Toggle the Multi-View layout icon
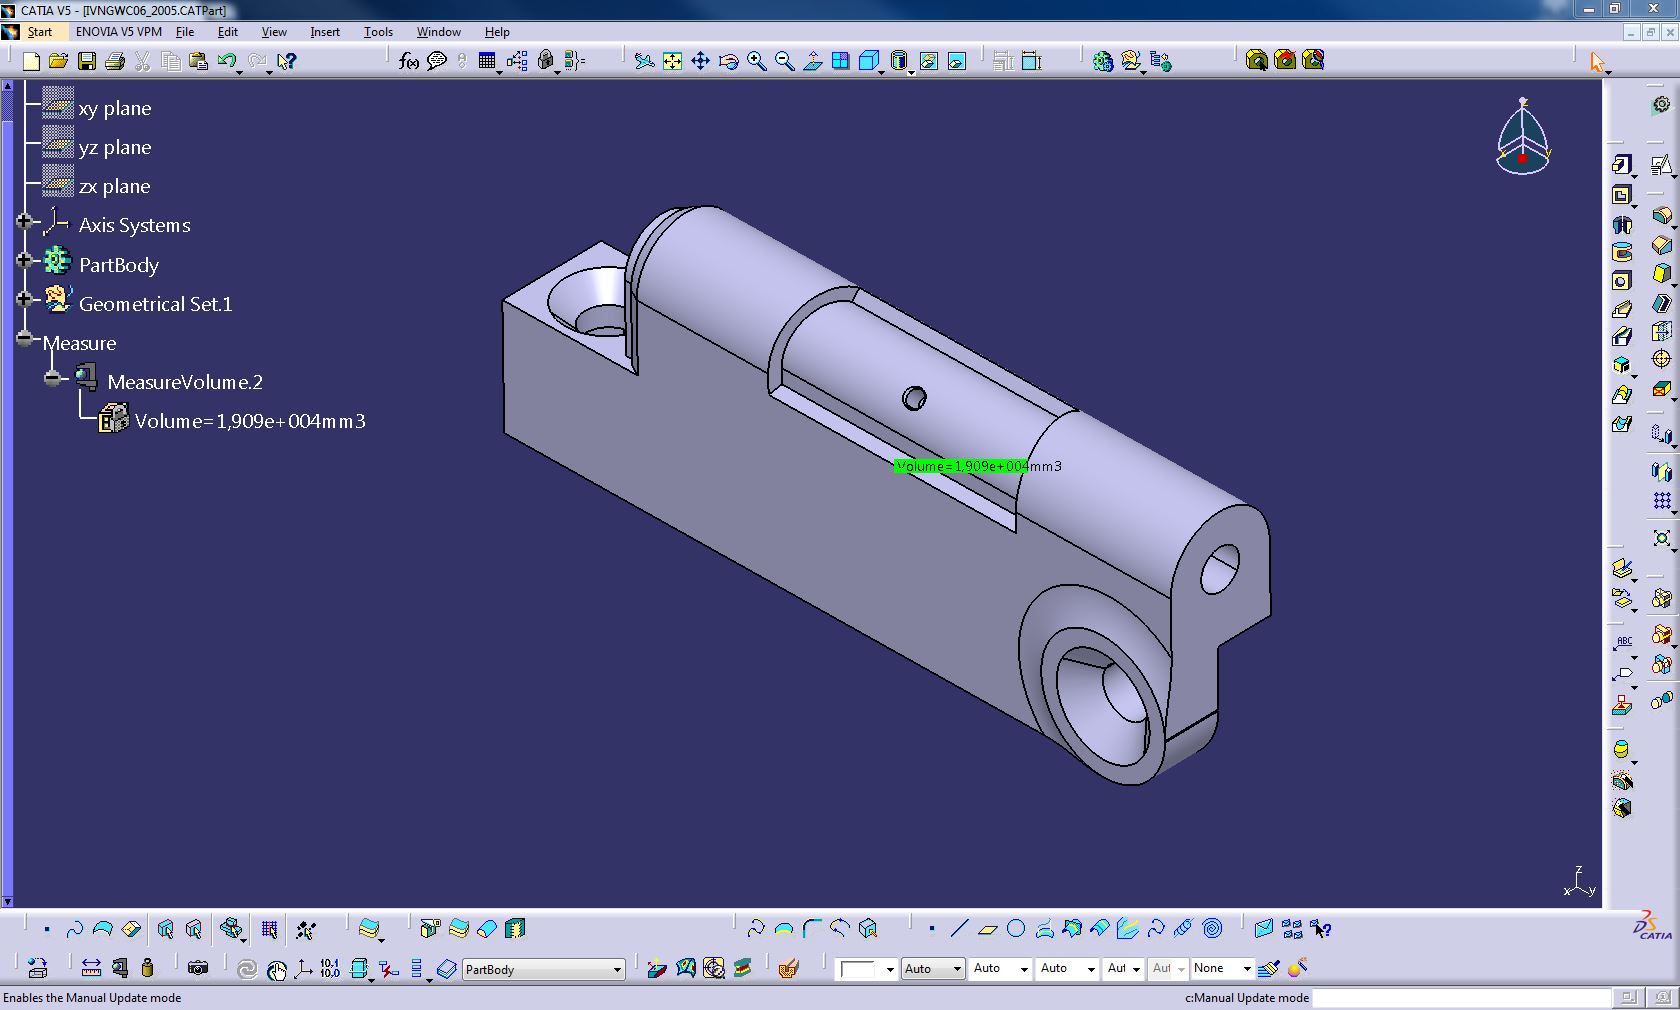 pyautogui.click(x=841, y=61)
